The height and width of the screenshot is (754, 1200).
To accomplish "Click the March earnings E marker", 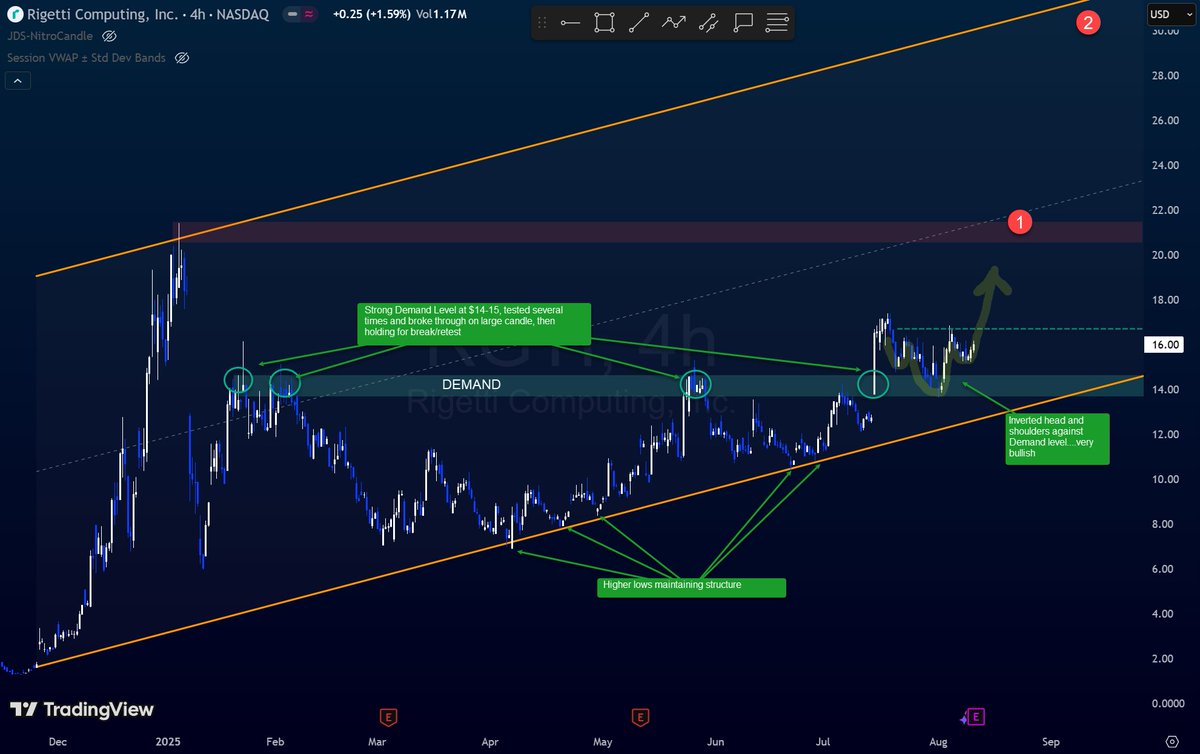I will (387, 716).
